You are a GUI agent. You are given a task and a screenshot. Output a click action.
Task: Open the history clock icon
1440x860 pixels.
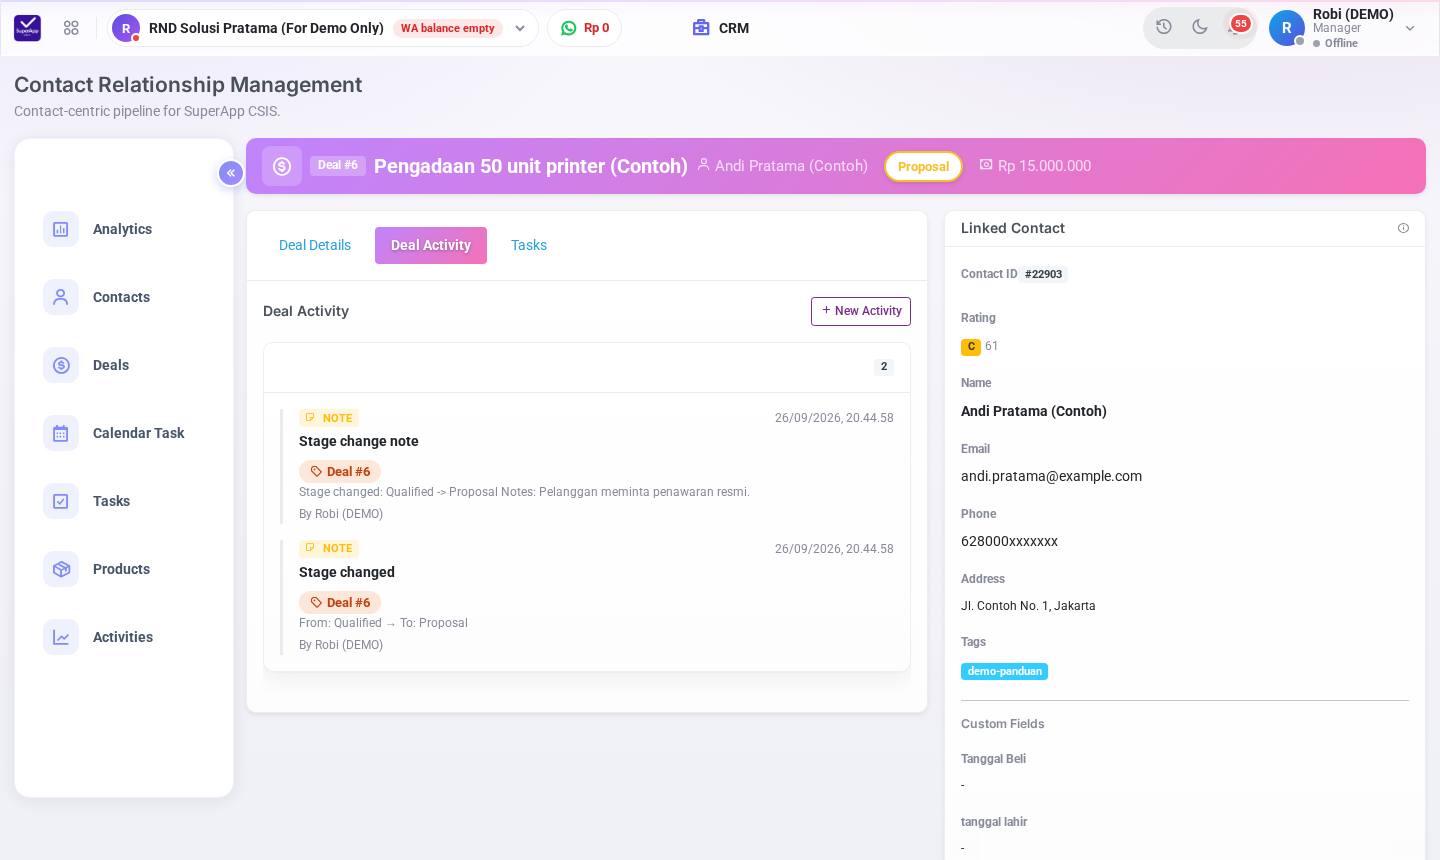[x=1164, y=27]
